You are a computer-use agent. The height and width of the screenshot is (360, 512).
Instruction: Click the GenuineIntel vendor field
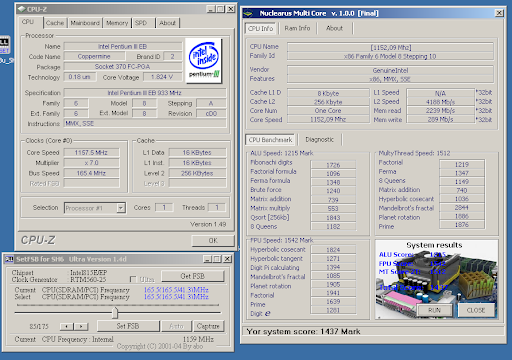[390, 70]
